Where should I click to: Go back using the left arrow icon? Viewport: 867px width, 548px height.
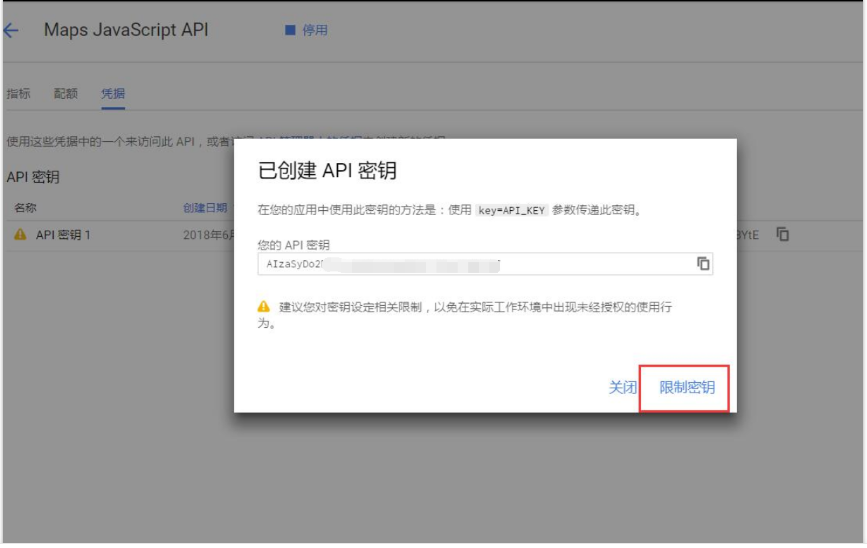click(x=11, y=30)
